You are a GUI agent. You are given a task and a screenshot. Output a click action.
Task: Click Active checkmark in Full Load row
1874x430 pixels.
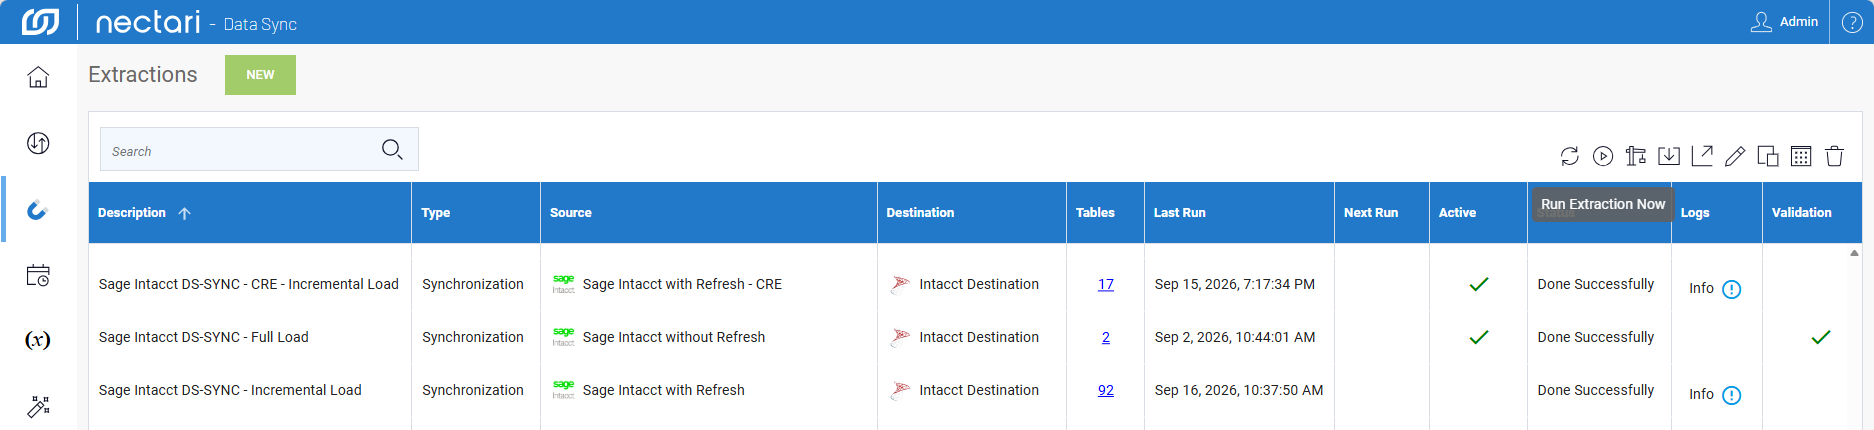pyautogui.click(x=1479, y=337)
